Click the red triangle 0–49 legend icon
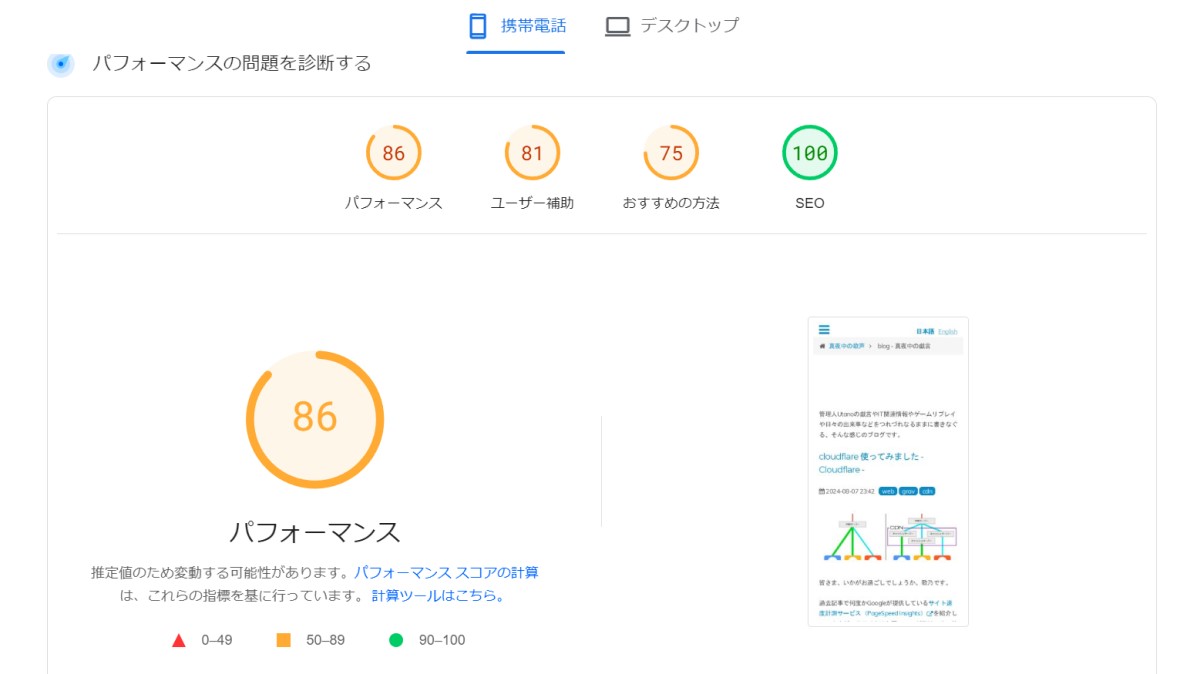 click(179, 640)
